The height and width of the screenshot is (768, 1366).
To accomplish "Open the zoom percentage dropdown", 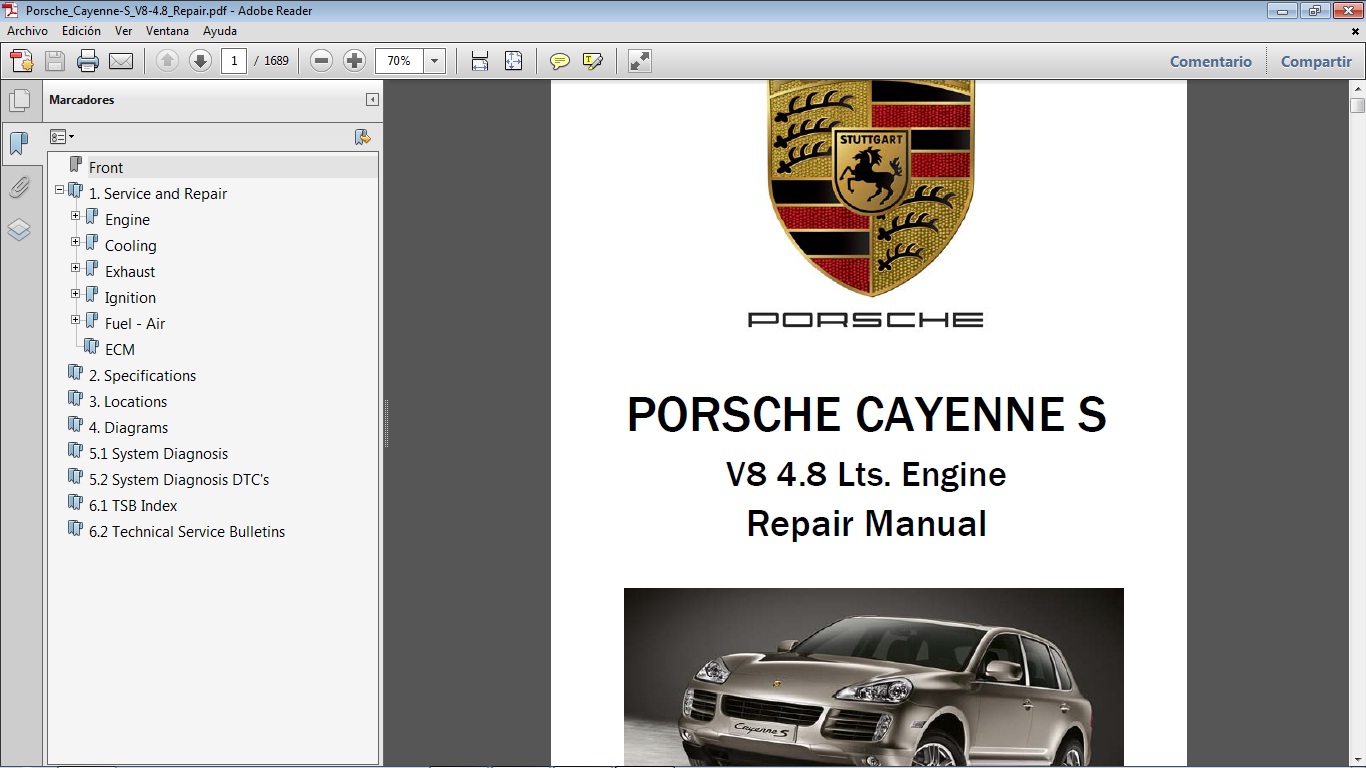I will pos(434,61).
